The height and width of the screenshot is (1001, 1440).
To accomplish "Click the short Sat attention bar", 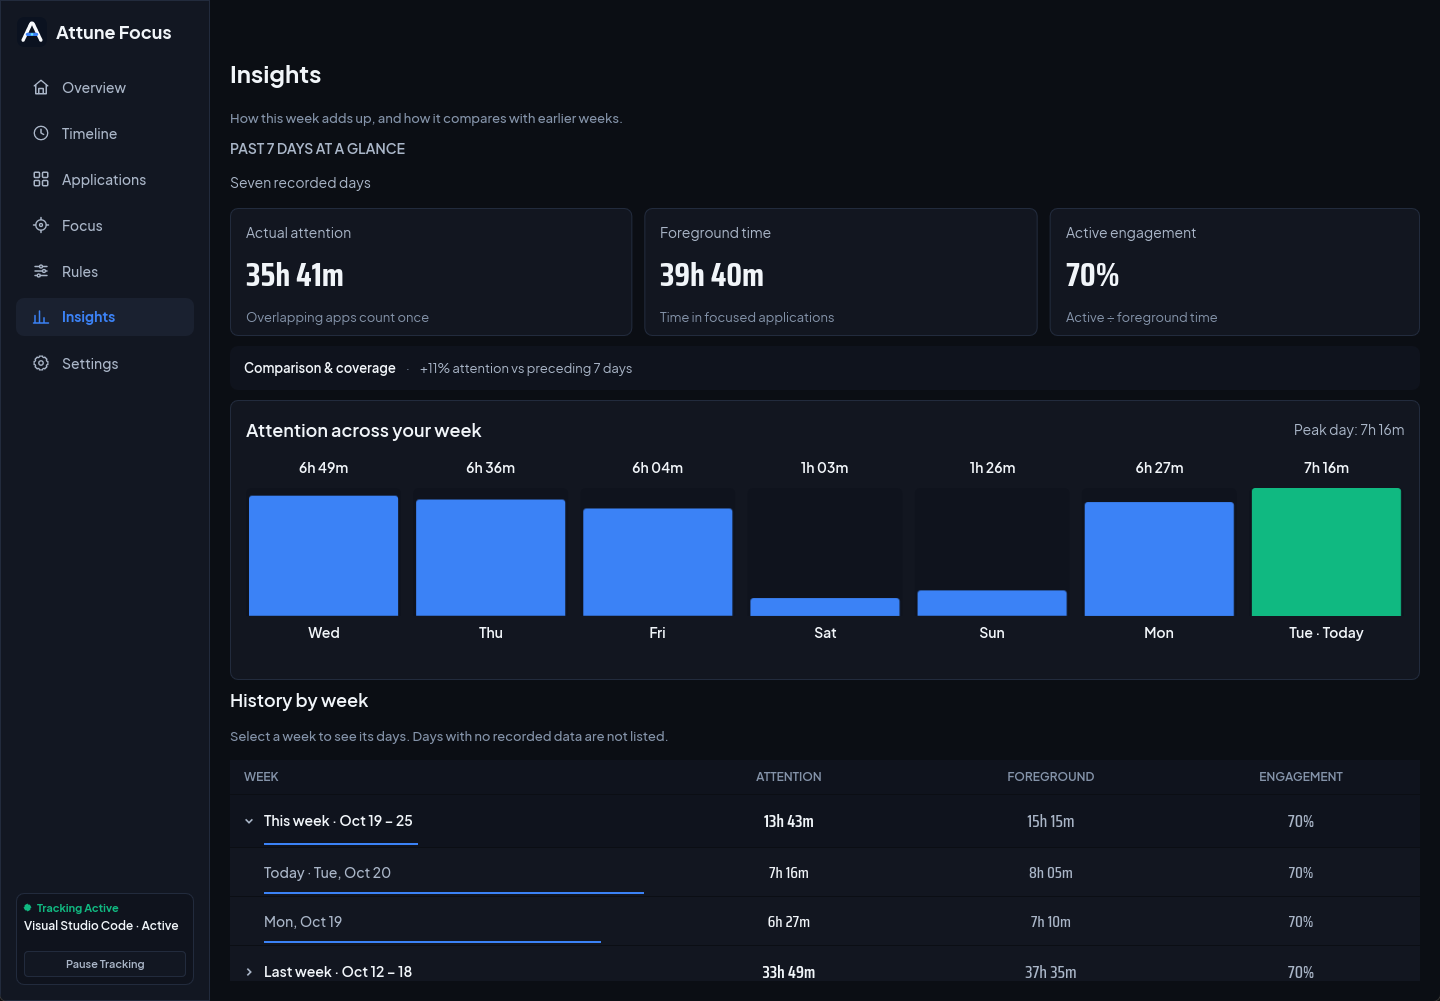I will [x=825, y=607].
